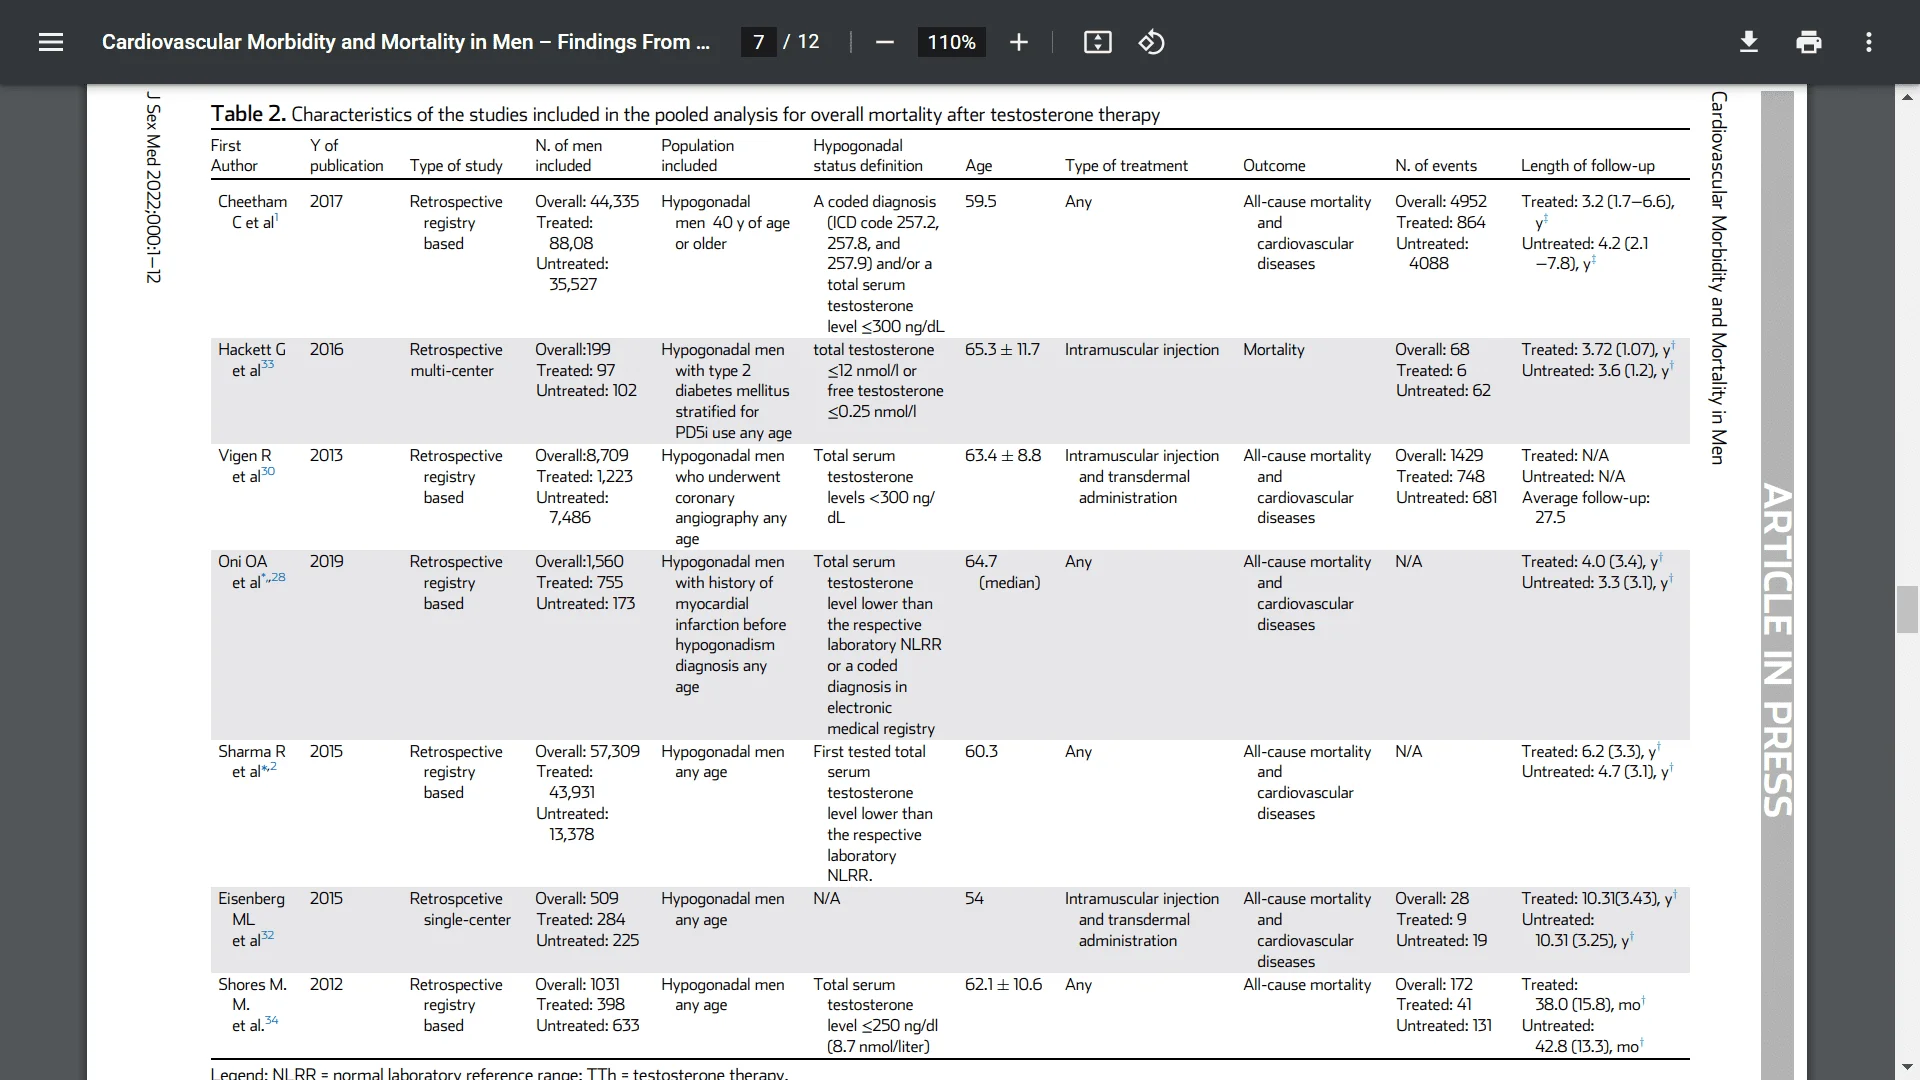This screenshot has height=1080, width=1920.
Task: Open the sidebar hamburger menu
Action: pyautogui.click(x=51, y=42)
